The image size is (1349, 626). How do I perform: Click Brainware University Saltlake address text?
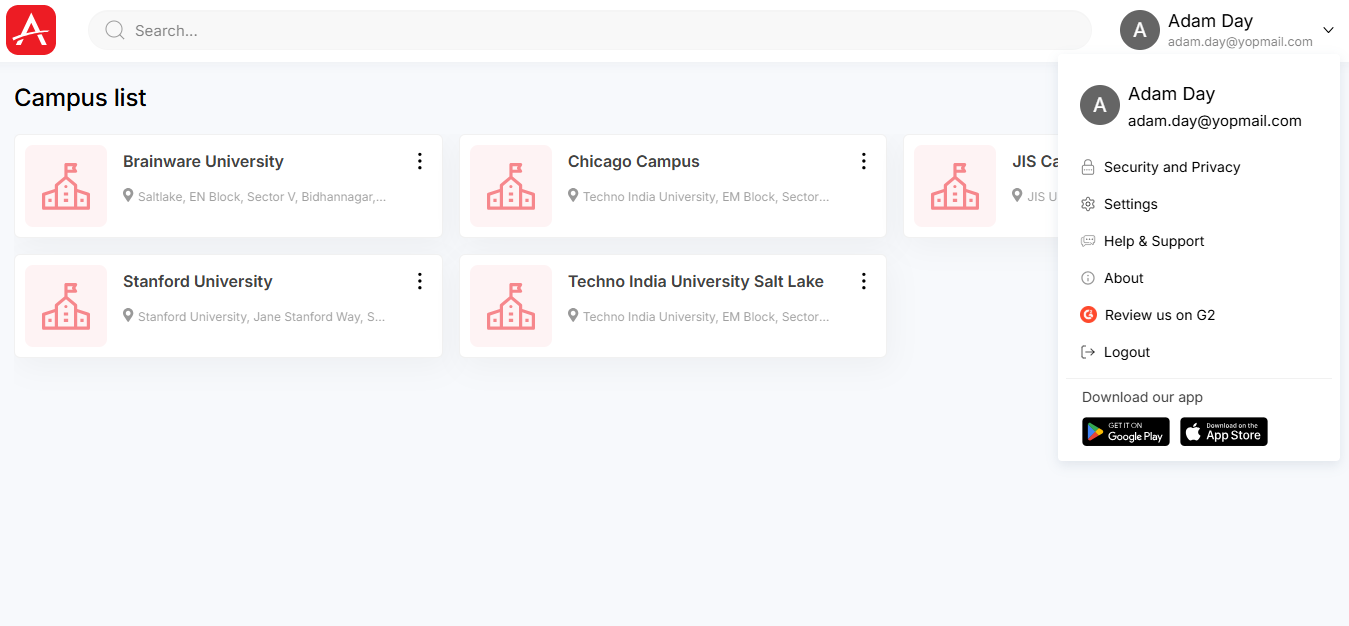pyautogui.click(x=262, y=197)
